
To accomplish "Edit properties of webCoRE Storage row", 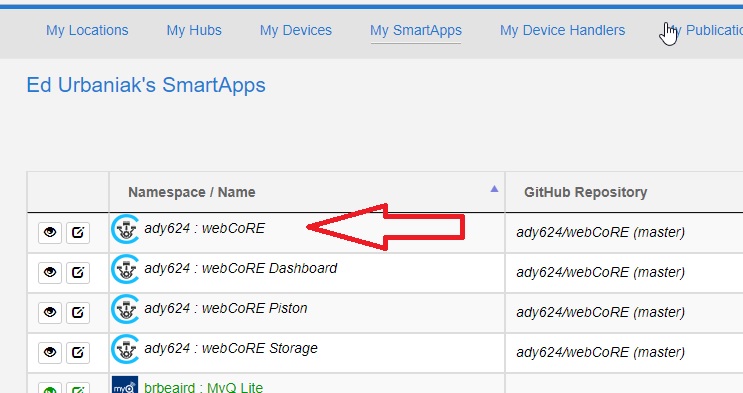I will (78, 352).
